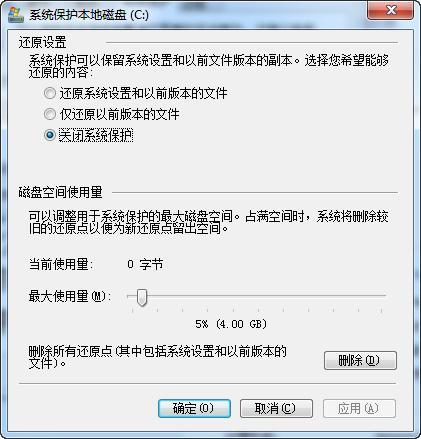
Task: Close the 系统保护本地磁盘 dialog
Action: (391, 10)
